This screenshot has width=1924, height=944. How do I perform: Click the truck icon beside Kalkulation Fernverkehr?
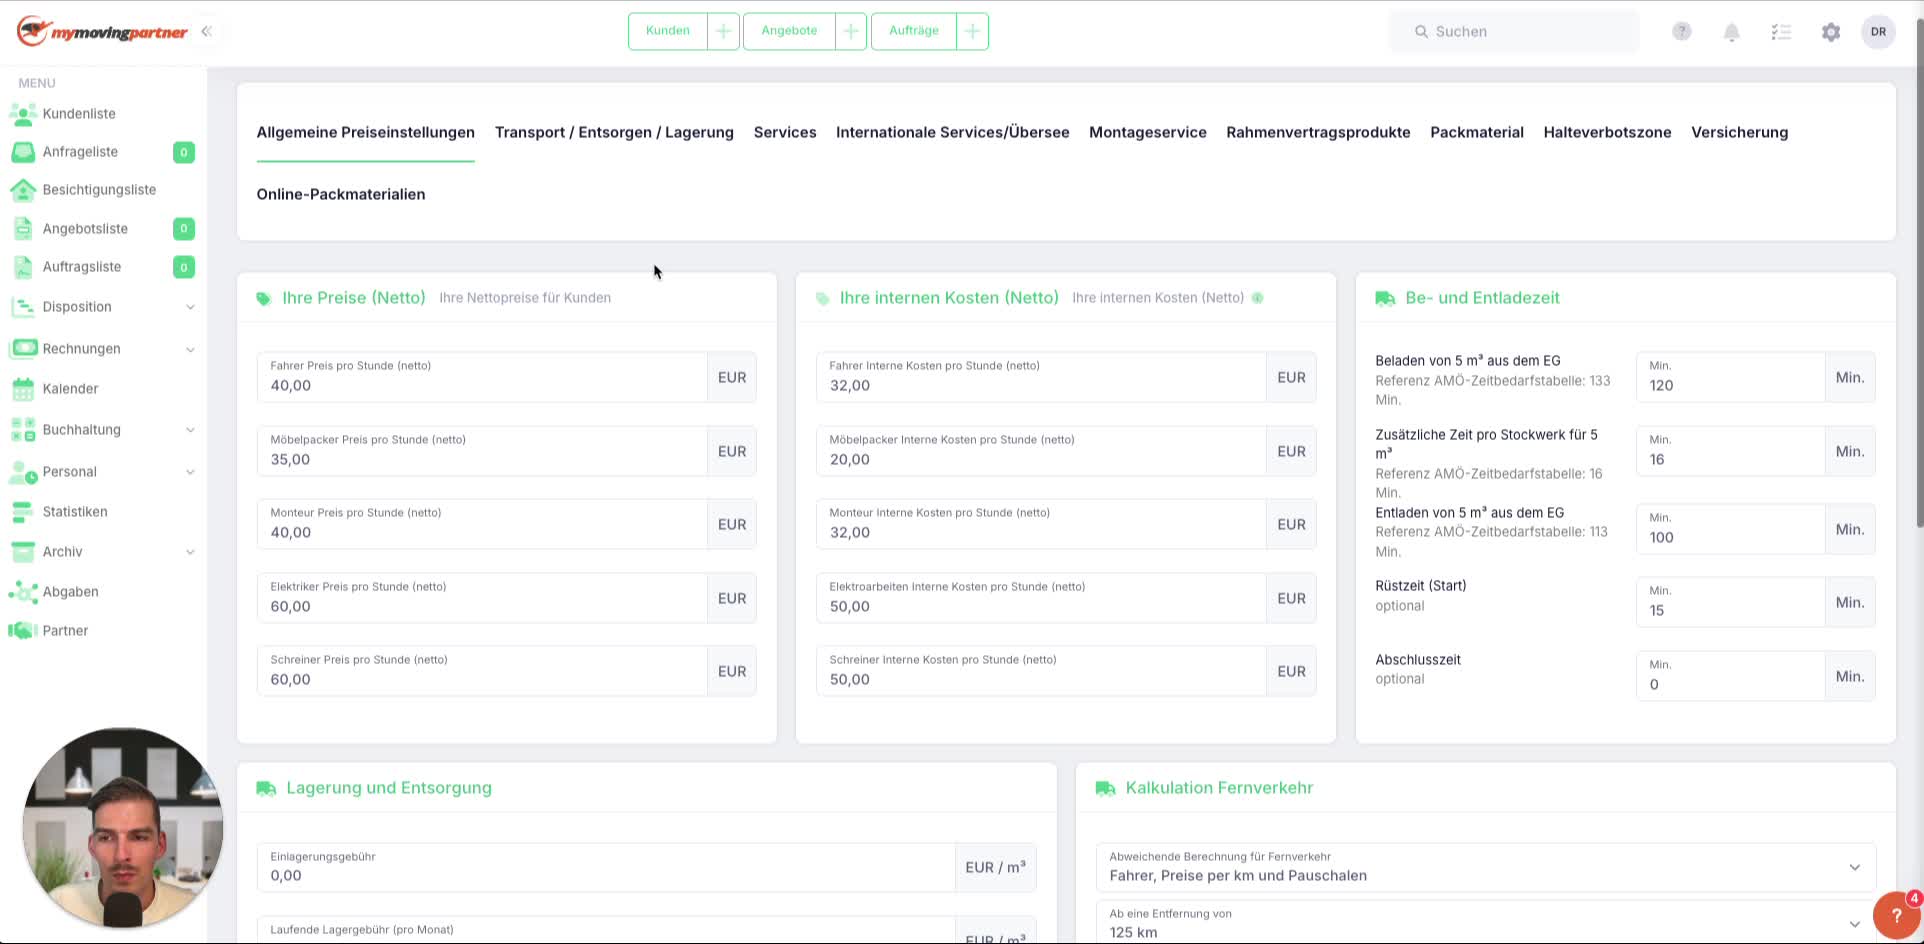(1105, 788)
